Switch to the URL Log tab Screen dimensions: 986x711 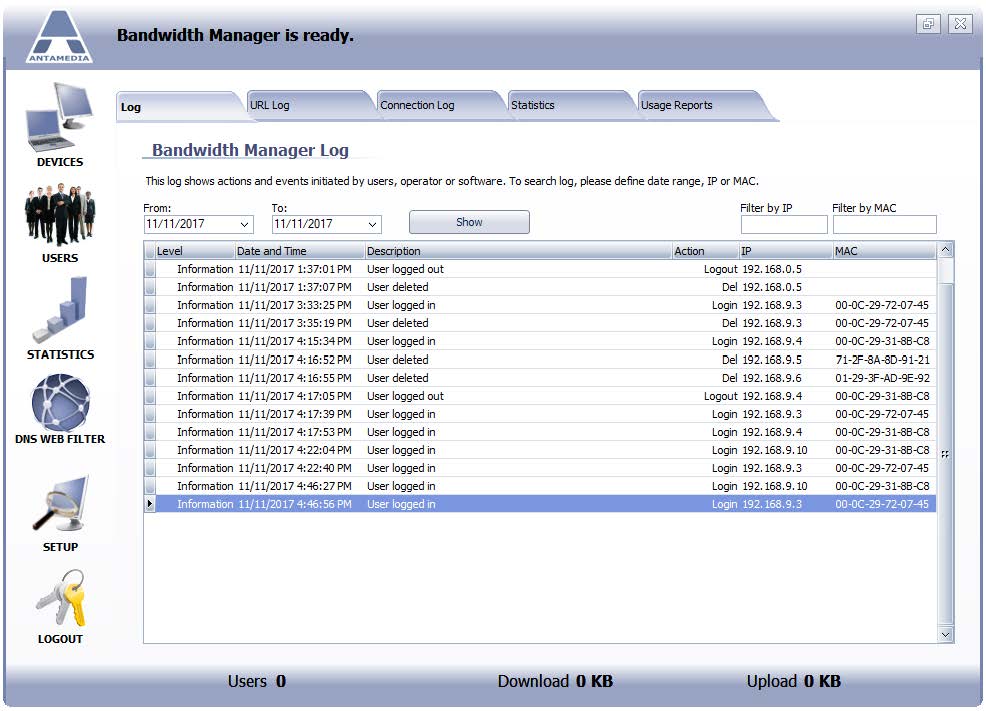pos(308,105)
